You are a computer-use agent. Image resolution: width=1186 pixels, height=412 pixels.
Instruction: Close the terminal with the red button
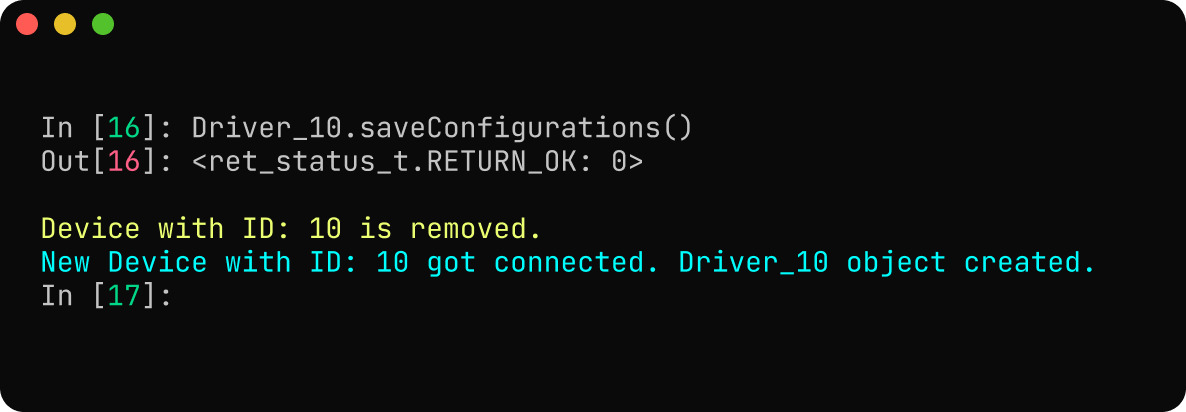[x=27, y=24]
